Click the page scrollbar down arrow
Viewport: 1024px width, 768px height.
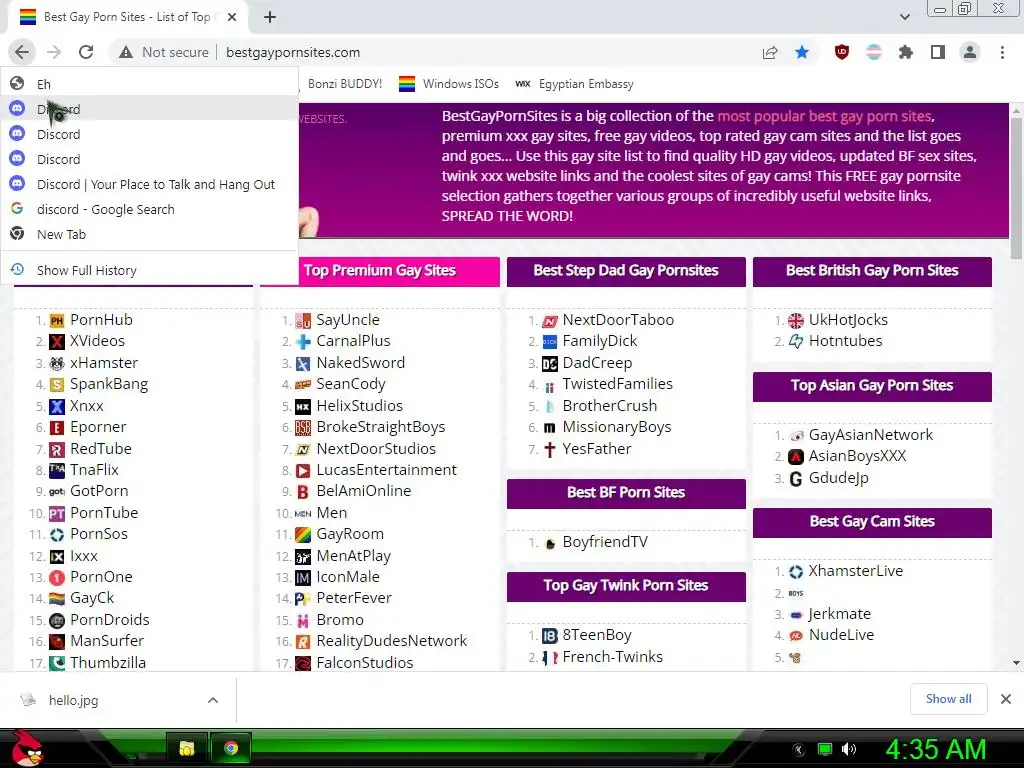point(1016,663)
